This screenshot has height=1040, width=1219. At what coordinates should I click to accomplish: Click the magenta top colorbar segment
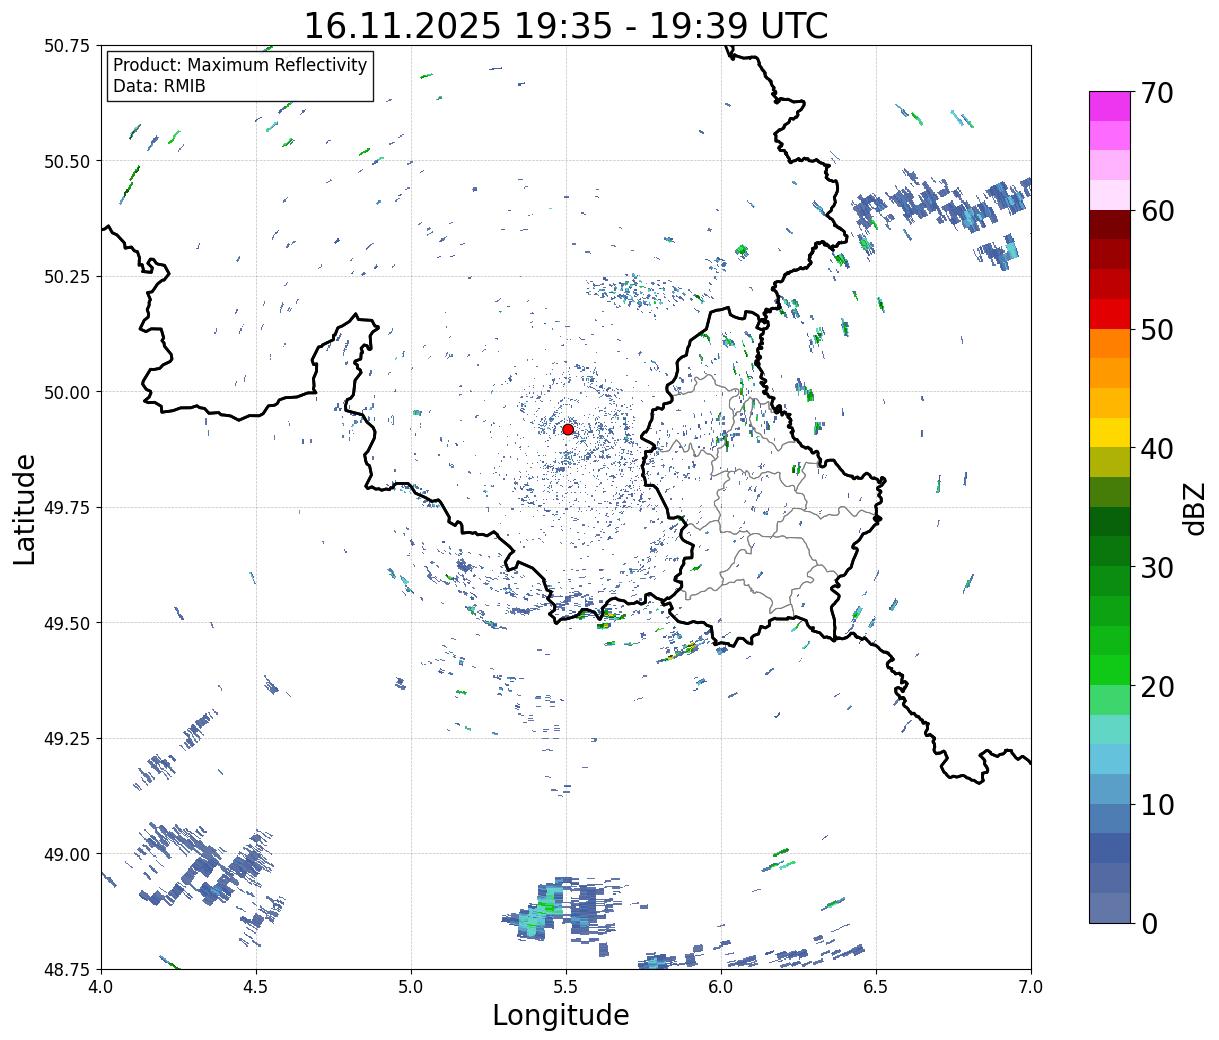pos(1110,106)
